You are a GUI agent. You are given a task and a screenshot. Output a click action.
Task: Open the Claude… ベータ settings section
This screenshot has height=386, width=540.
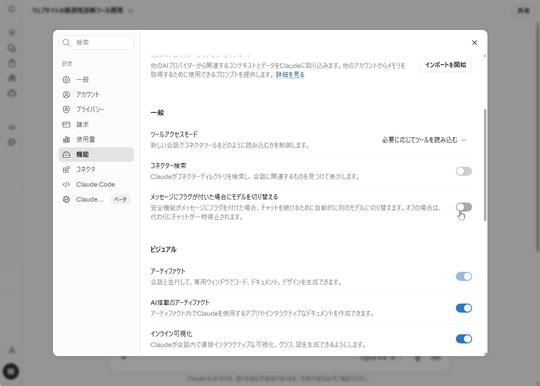click(x=96, y=199)
